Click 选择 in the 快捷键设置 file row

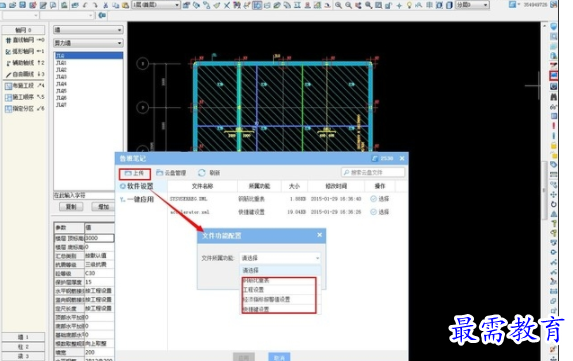coord(380,212)
